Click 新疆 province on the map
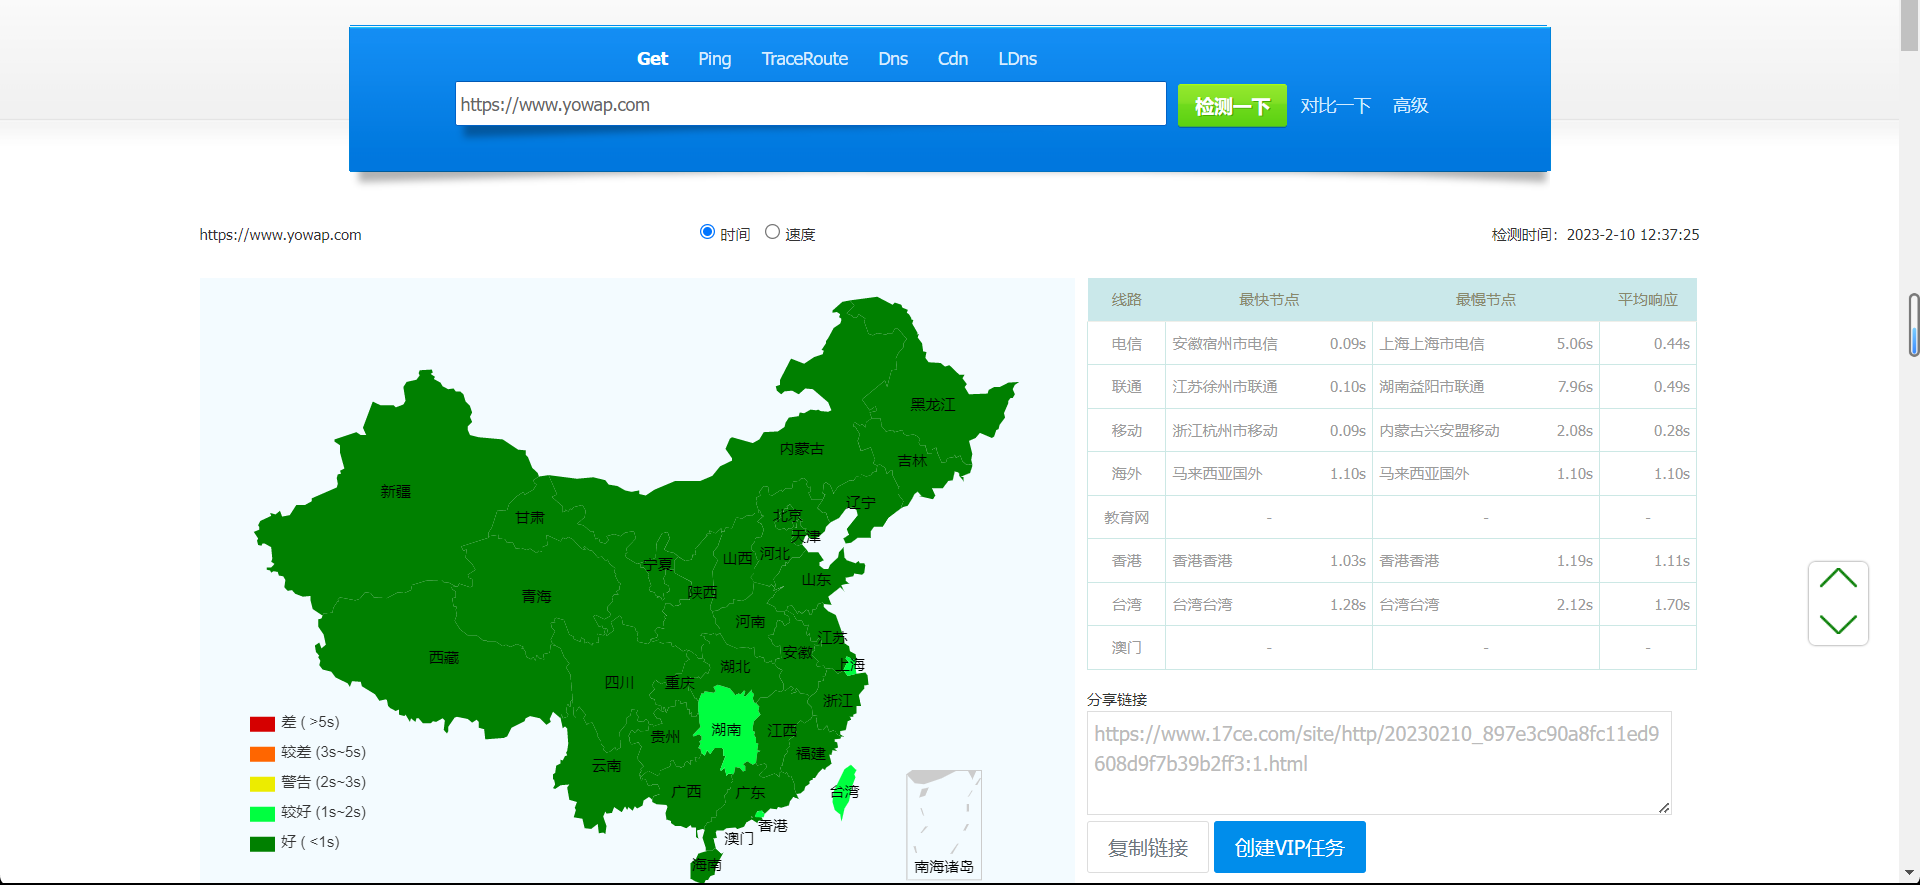Image resolution: width=1920 pixels, height=885 pixels. 395,491
